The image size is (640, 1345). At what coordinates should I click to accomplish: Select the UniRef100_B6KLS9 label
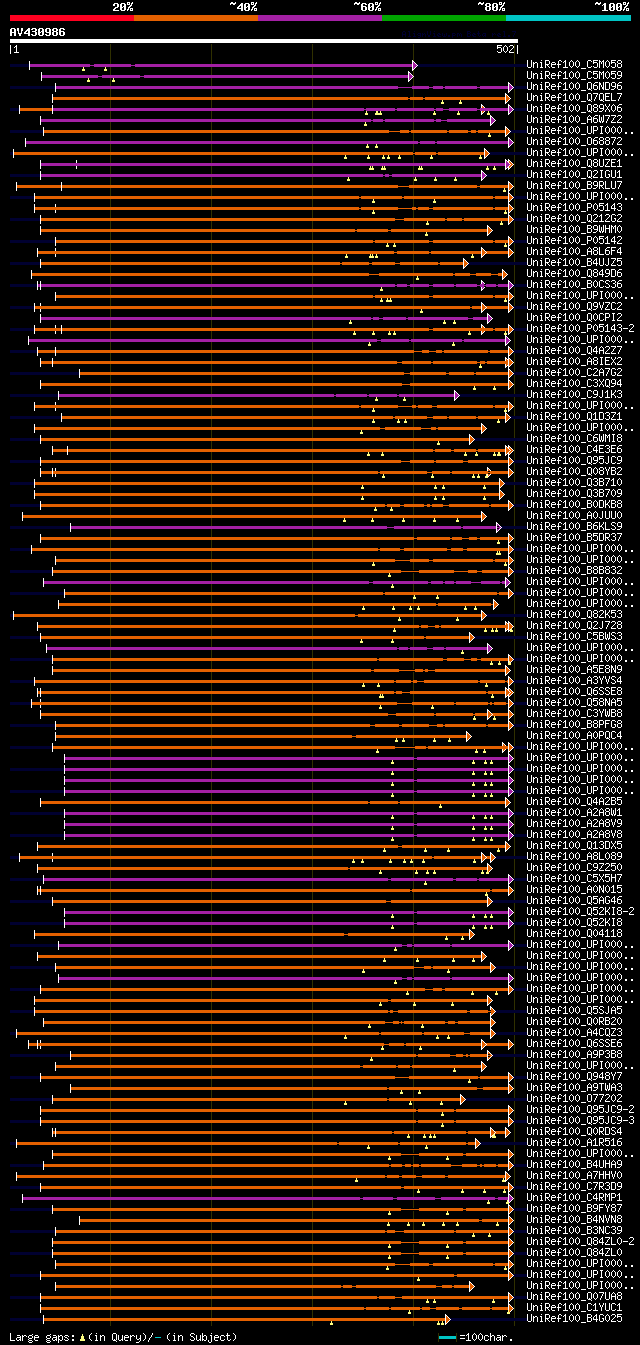[574, 526]
